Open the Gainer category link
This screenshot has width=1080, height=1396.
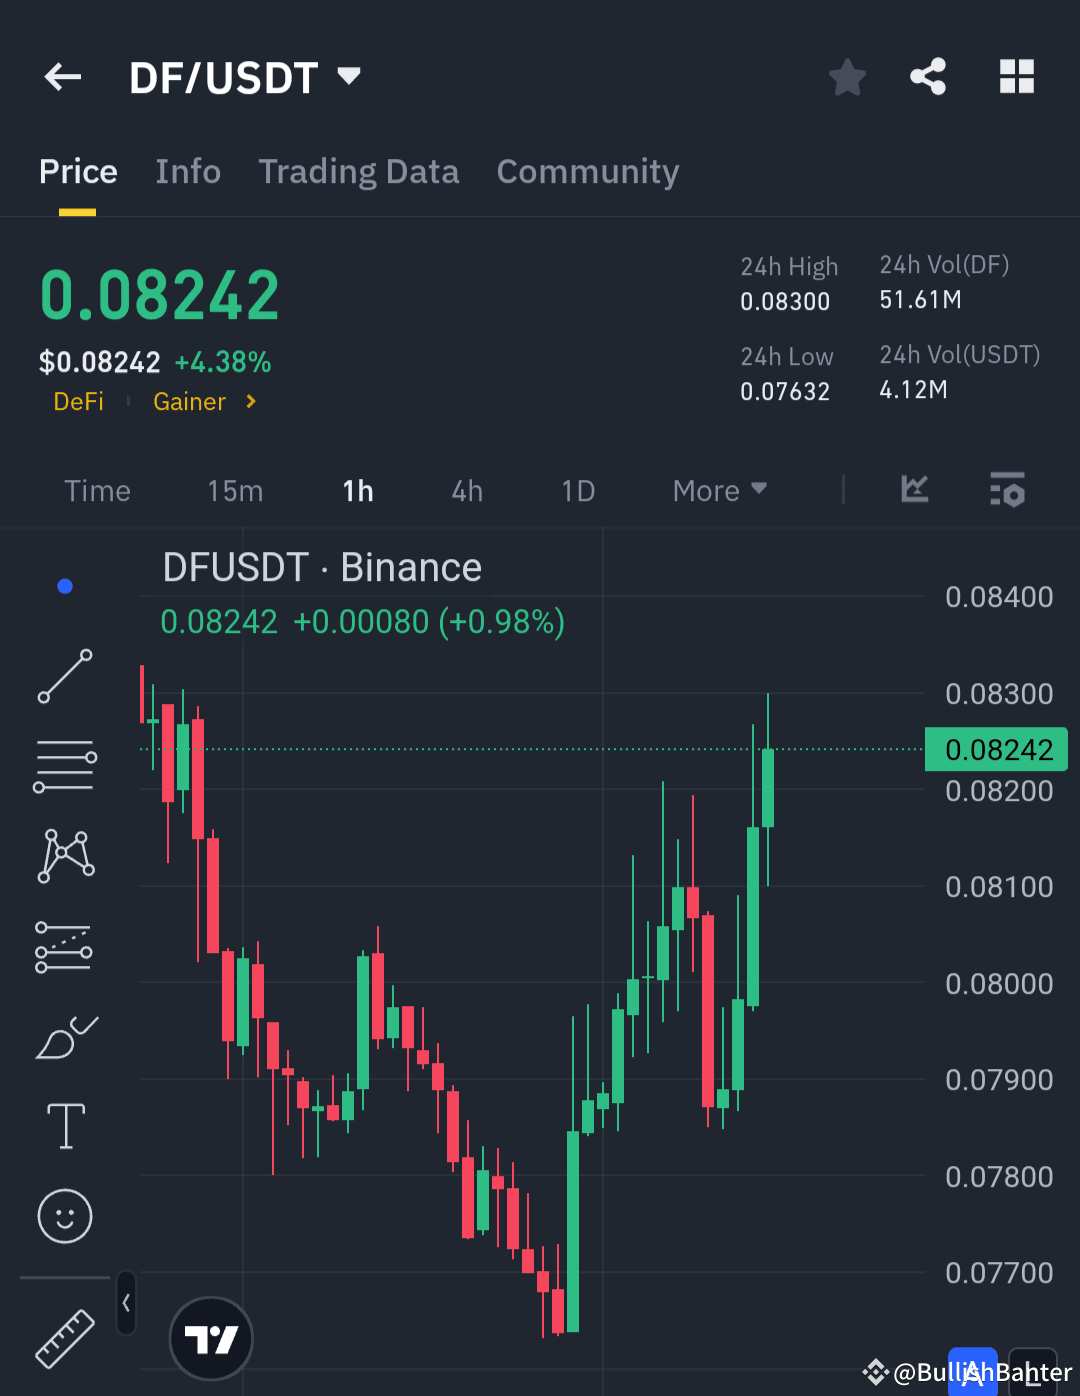tap(190, 401)
